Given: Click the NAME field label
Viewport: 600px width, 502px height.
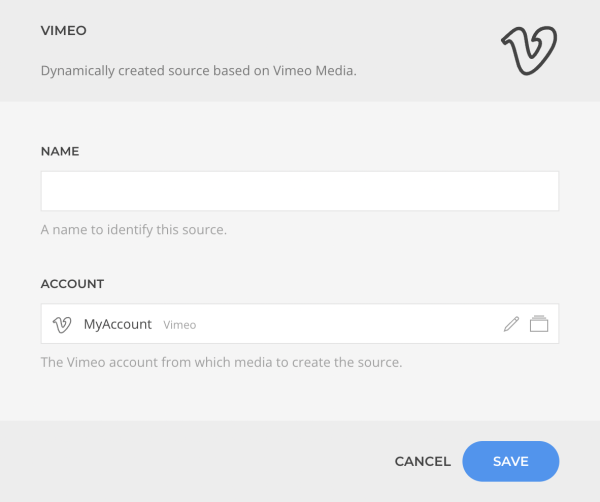Looking at the screenshot, I should [60, 151].
